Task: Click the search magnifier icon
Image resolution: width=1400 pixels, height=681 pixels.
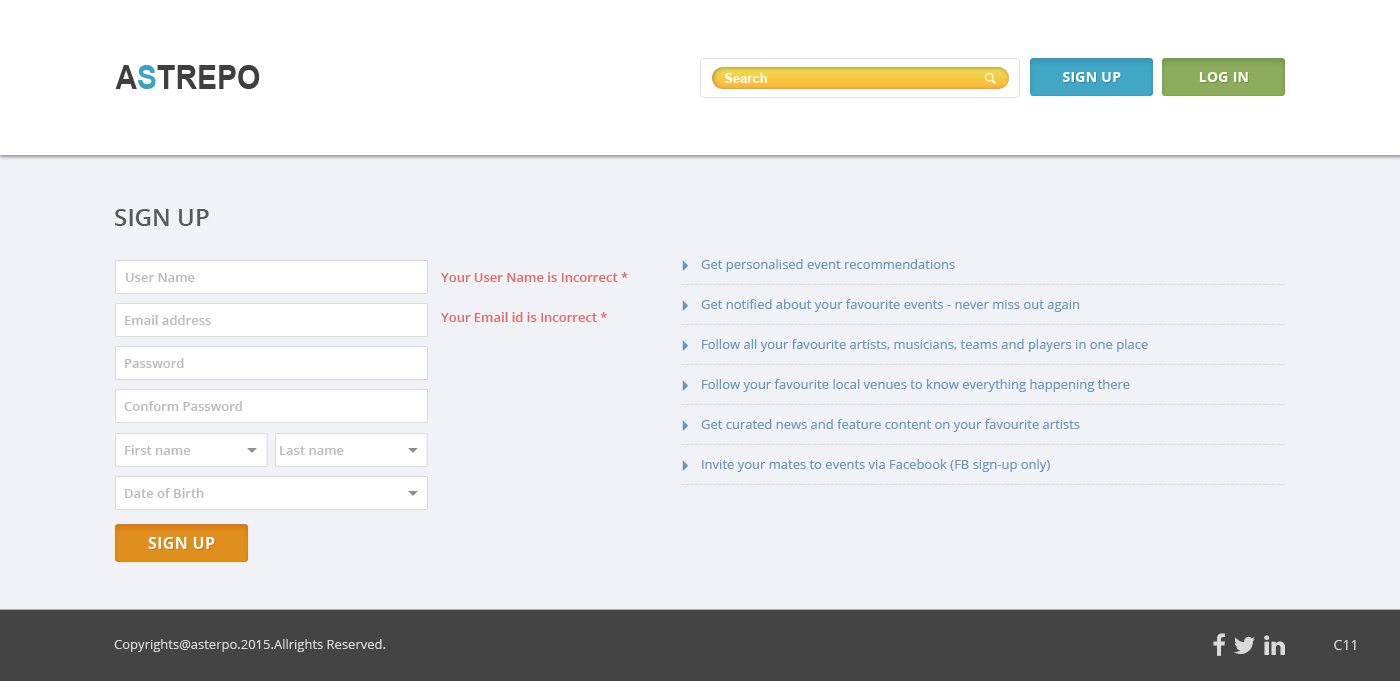Action: click(x=990, y=78)
